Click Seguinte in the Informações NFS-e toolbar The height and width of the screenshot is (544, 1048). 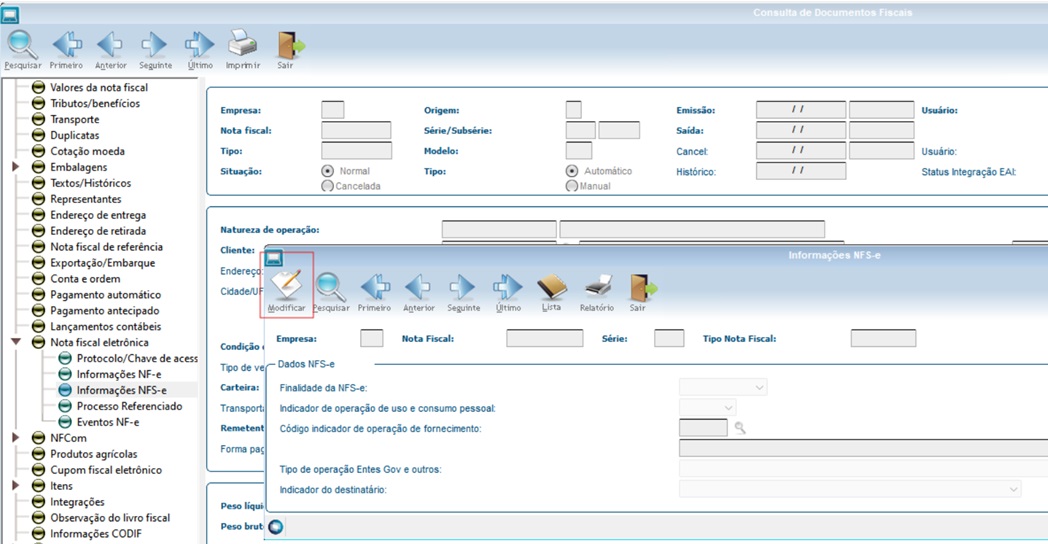[x=463, y=291]
